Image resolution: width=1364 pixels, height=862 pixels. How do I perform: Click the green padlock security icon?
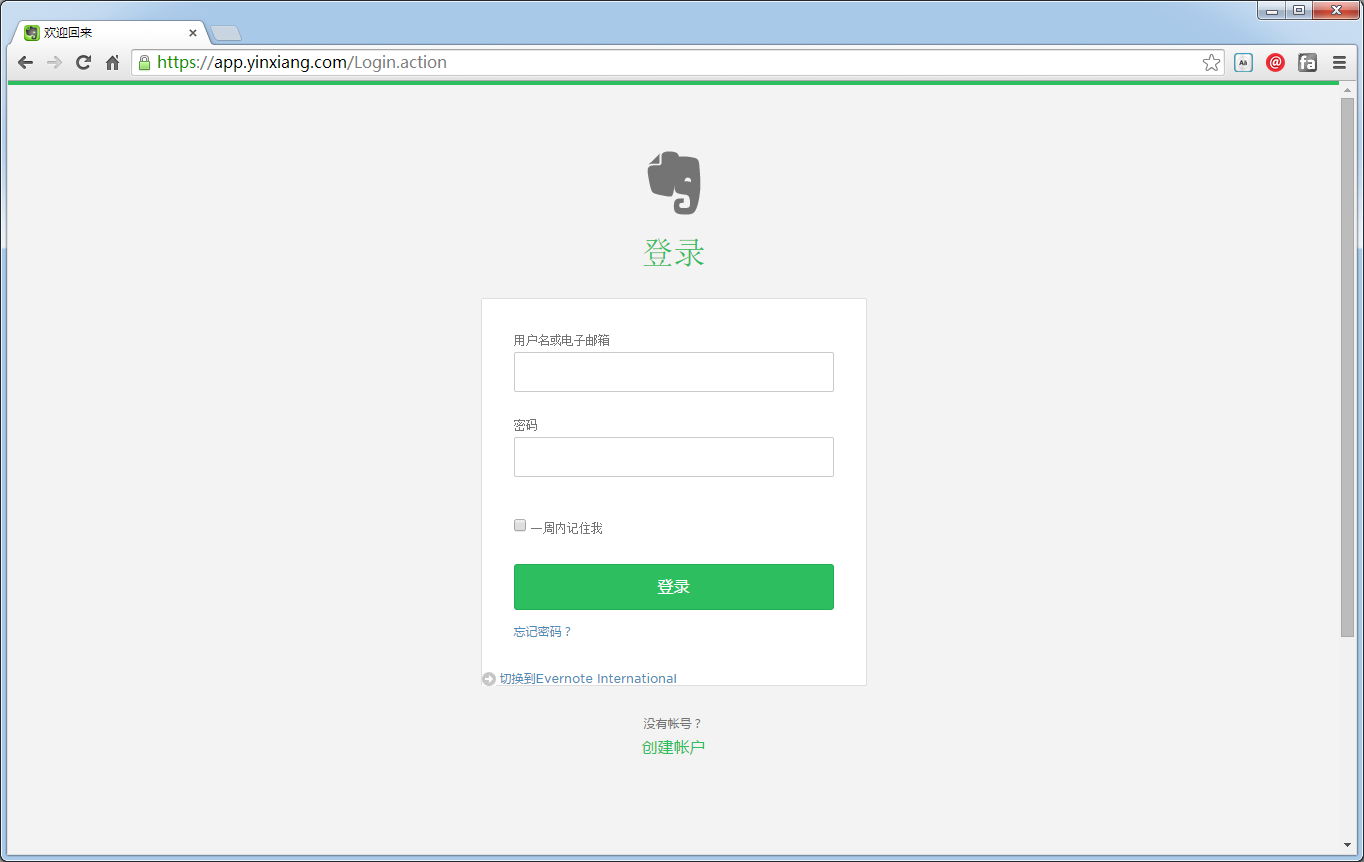[x=144, y=62]
